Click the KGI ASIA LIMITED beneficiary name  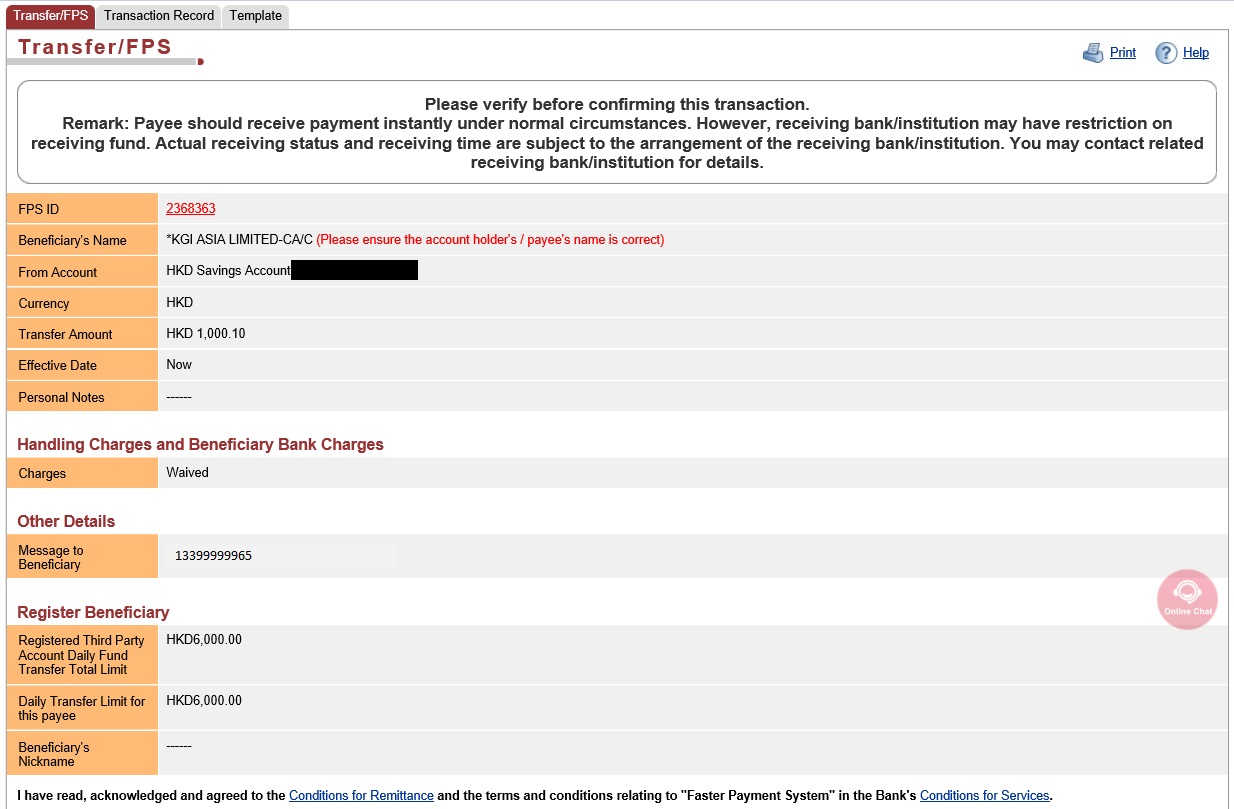click(x=239, y=240)
